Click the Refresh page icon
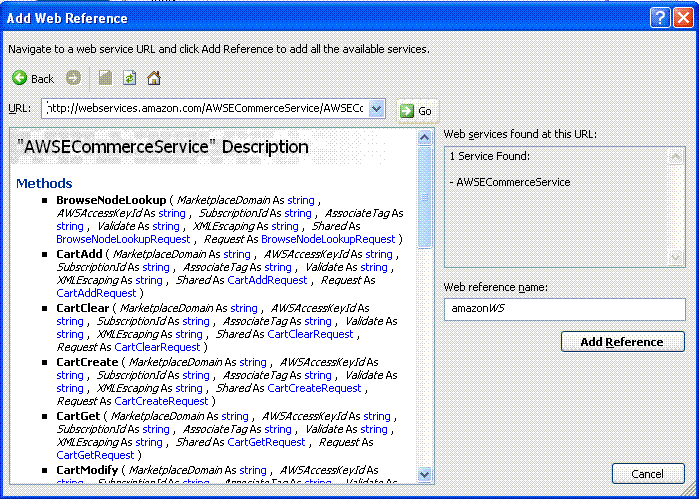Viewport: 699px width, 499px height. coord(129,78)
